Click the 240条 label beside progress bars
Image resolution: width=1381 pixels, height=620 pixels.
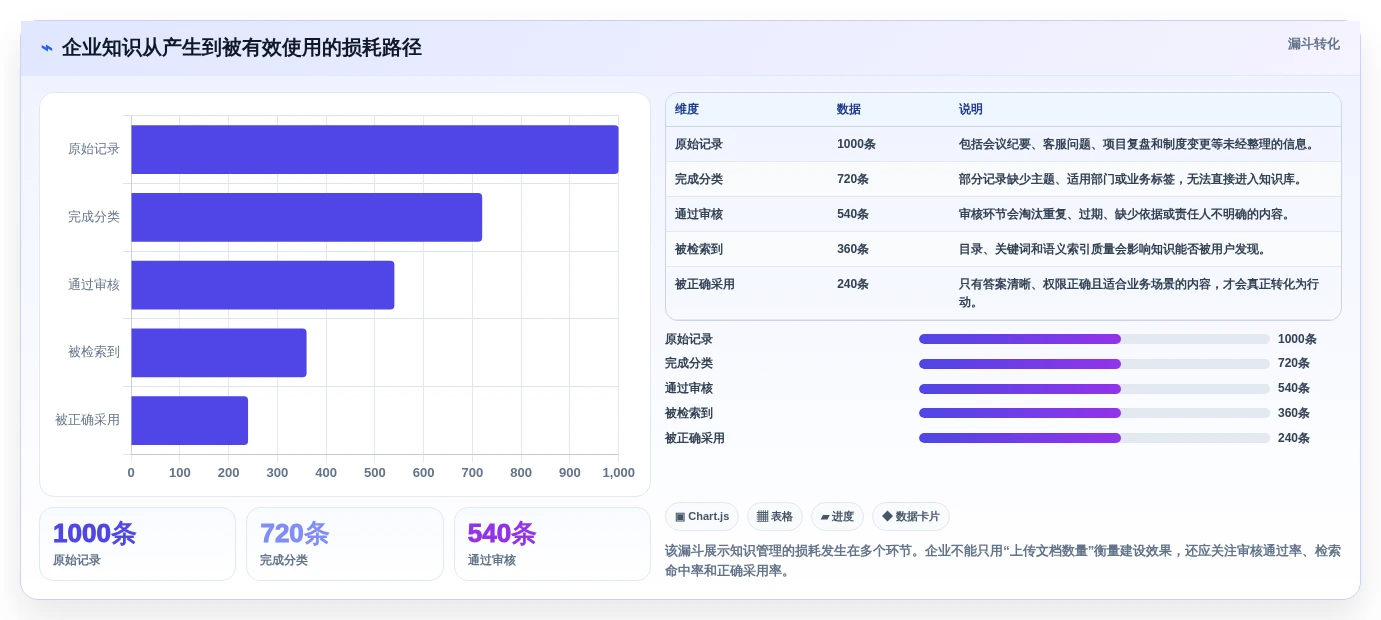[1294, 438]
